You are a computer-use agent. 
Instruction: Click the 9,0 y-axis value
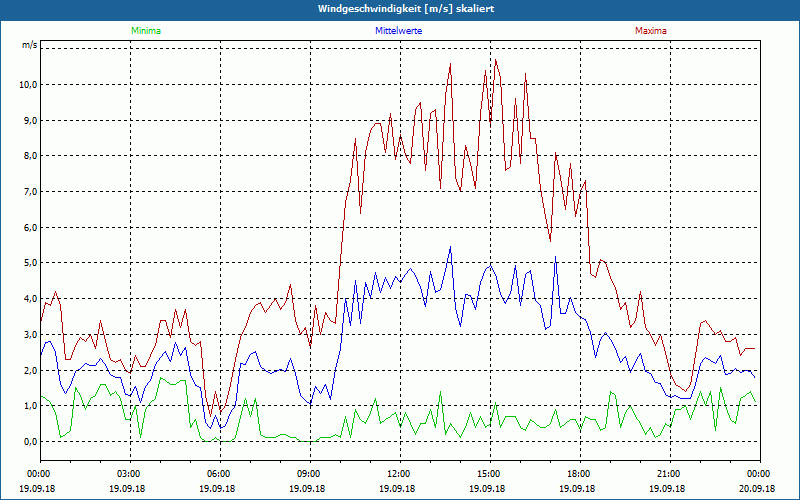click(30, 120)
